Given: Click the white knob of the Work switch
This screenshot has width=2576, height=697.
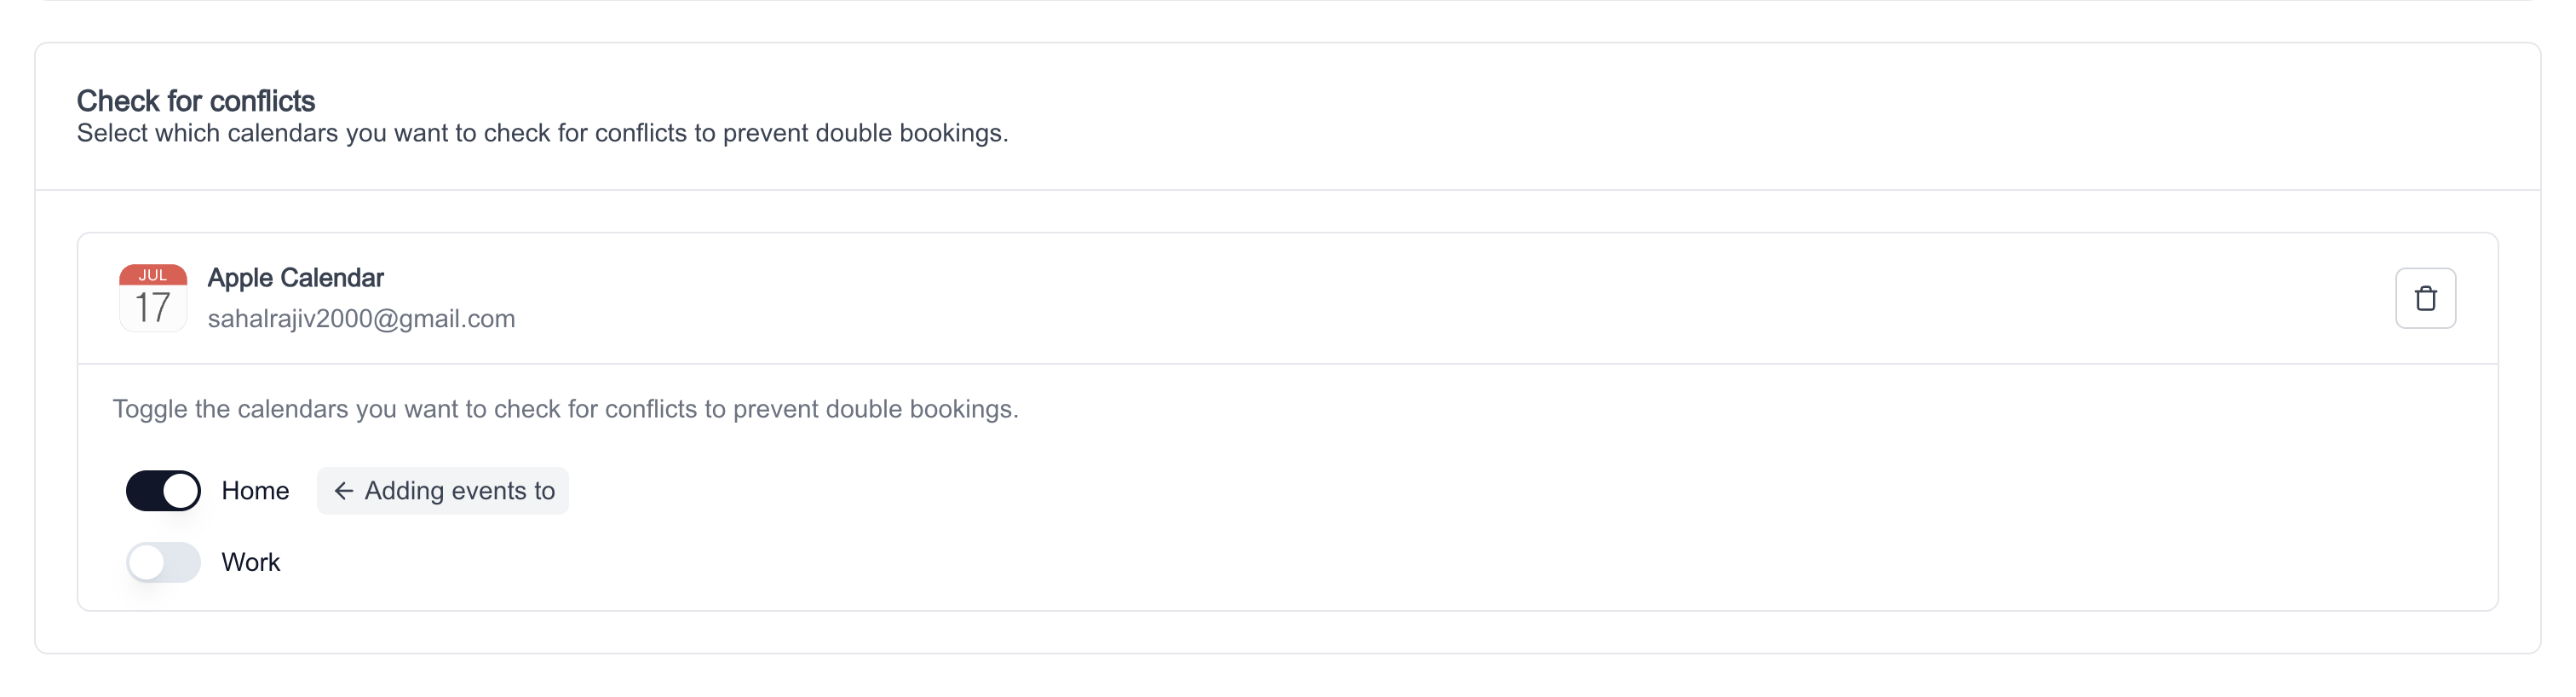Looking at the screenshot, I should [x=146, y=563].
